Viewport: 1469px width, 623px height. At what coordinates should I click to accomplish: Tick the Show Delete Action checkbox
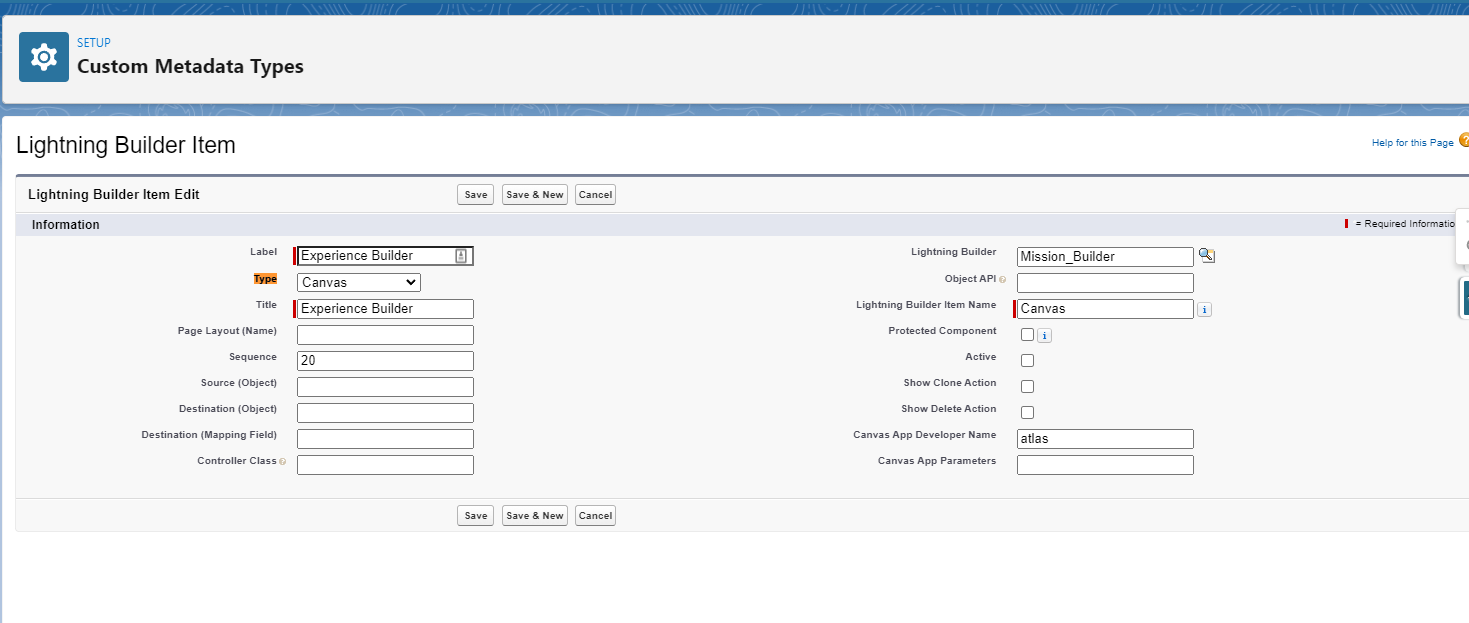coord(1027,413)
